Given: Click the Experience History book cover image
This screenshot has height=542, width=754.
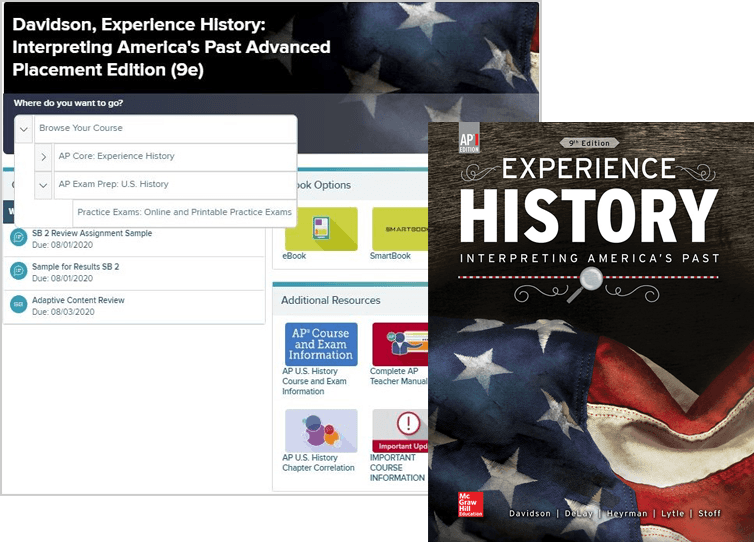Looking at the screenshot, I should pos(591,332).
